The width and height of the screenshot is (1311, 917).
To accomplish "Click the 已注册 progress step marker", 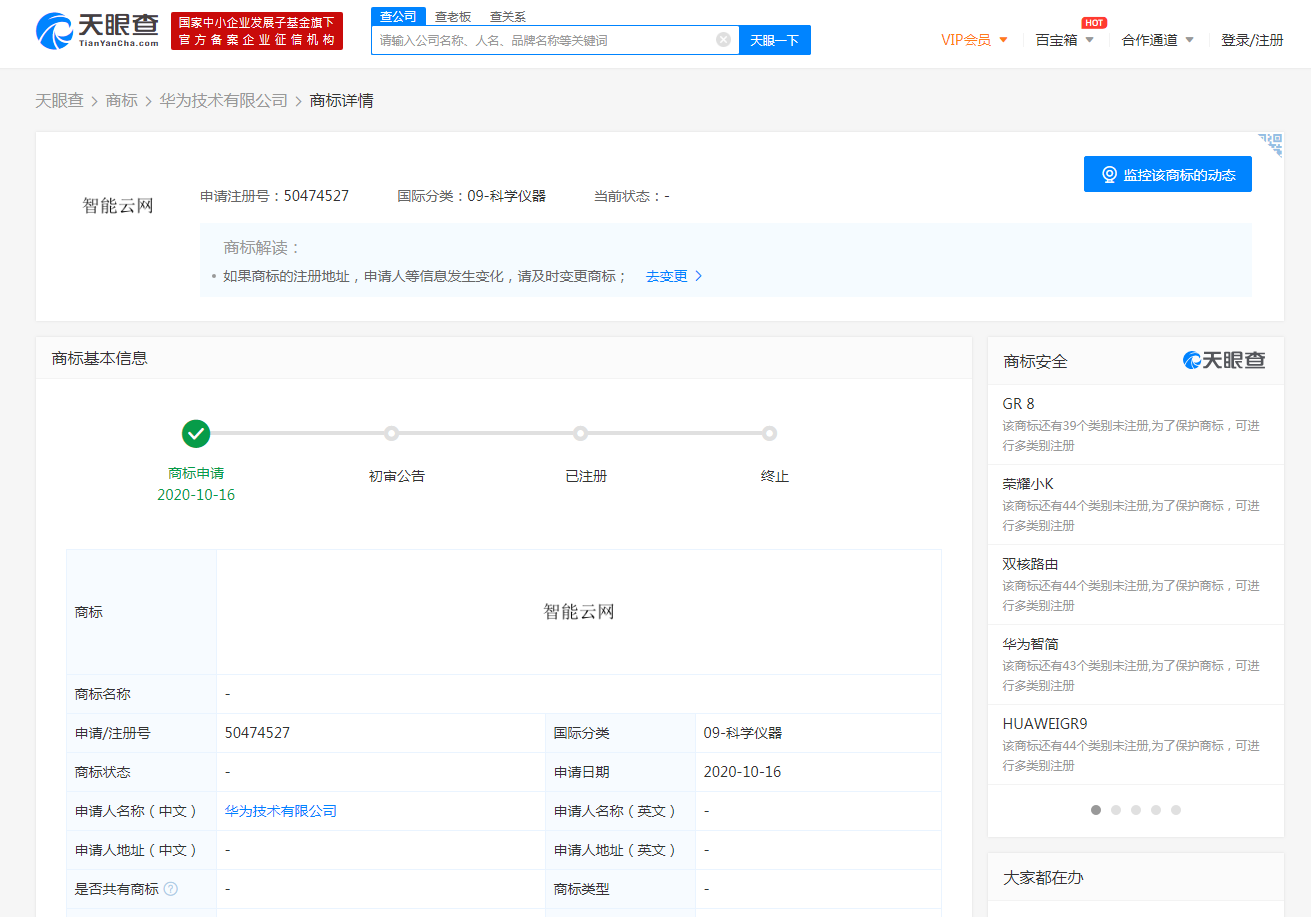I will [x=580, y=433].
